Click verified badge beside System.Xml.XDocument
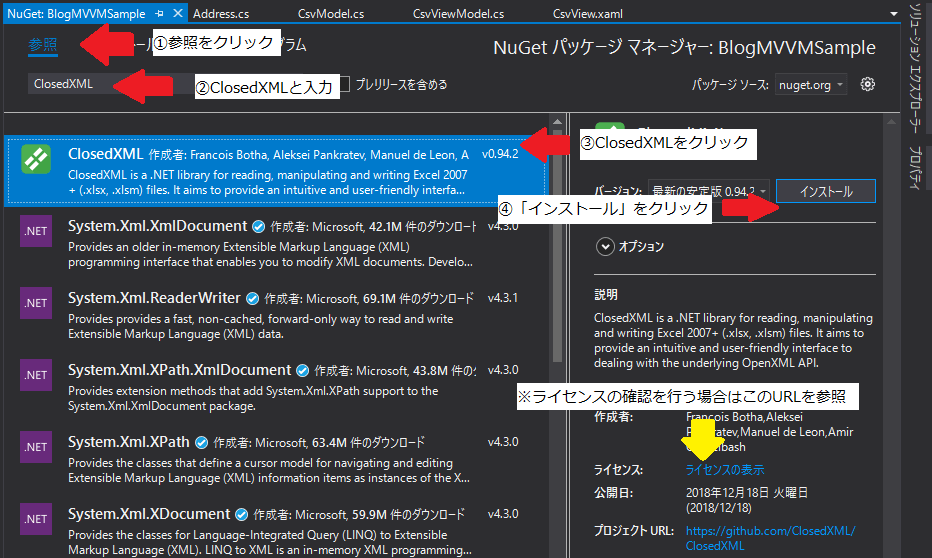Screen dimensions: 932x558 tap(241, 515)
